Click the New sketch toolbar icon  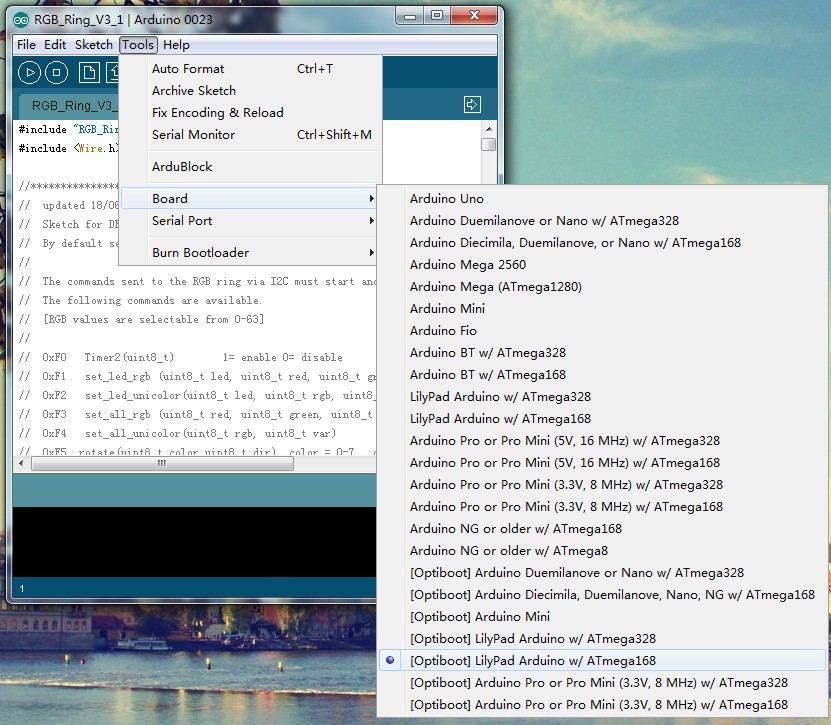[89, 73]
